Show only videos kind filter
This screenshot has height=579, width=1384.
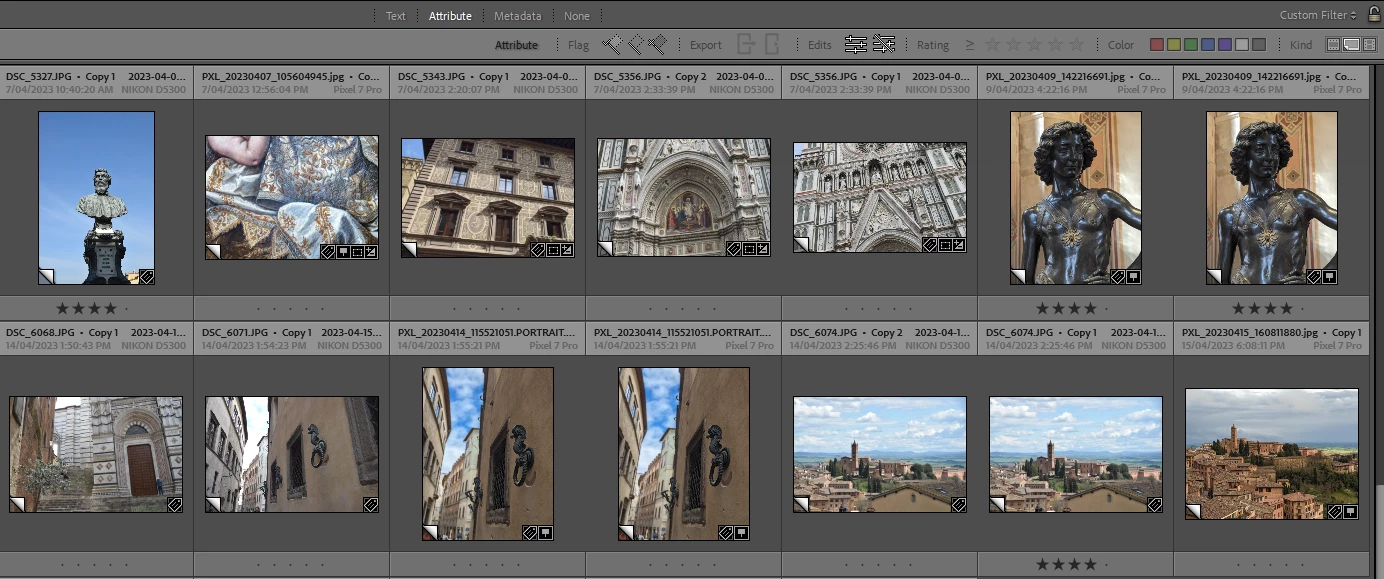tap(1369, 44)
